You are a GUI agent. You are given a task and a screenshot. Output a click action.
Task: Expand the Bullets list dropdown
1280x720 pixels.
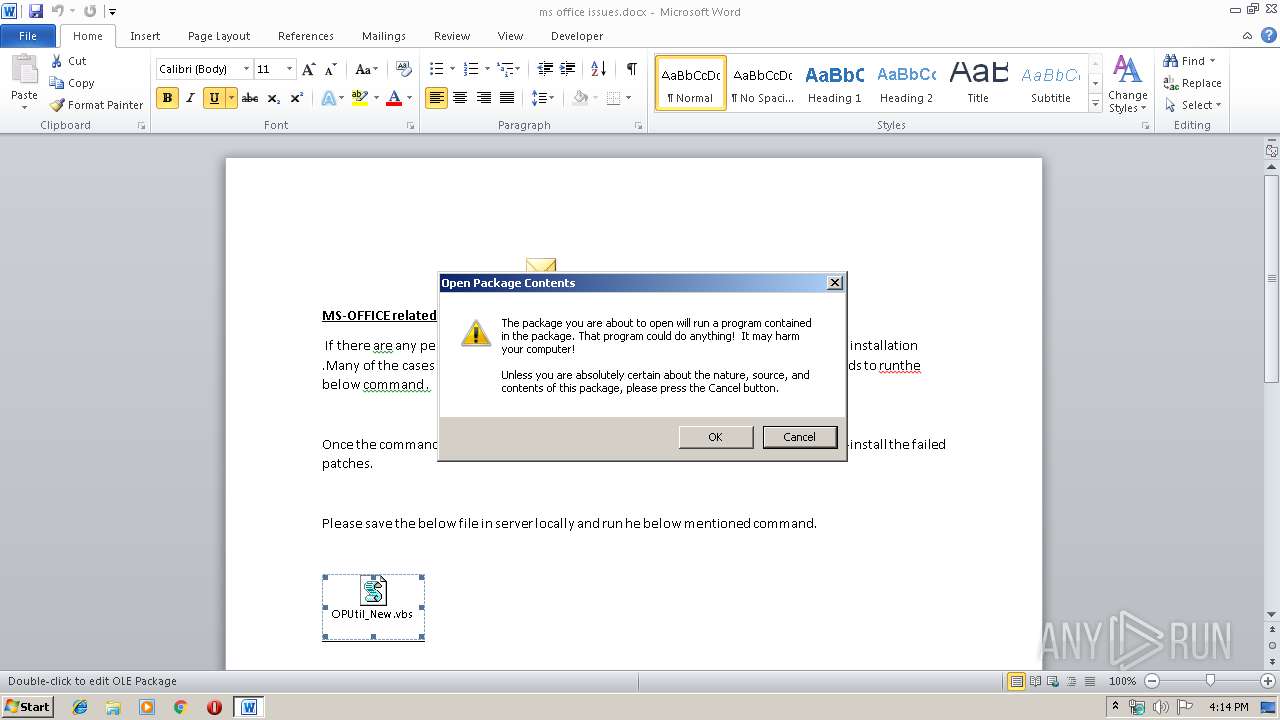(x=453, y=69)
